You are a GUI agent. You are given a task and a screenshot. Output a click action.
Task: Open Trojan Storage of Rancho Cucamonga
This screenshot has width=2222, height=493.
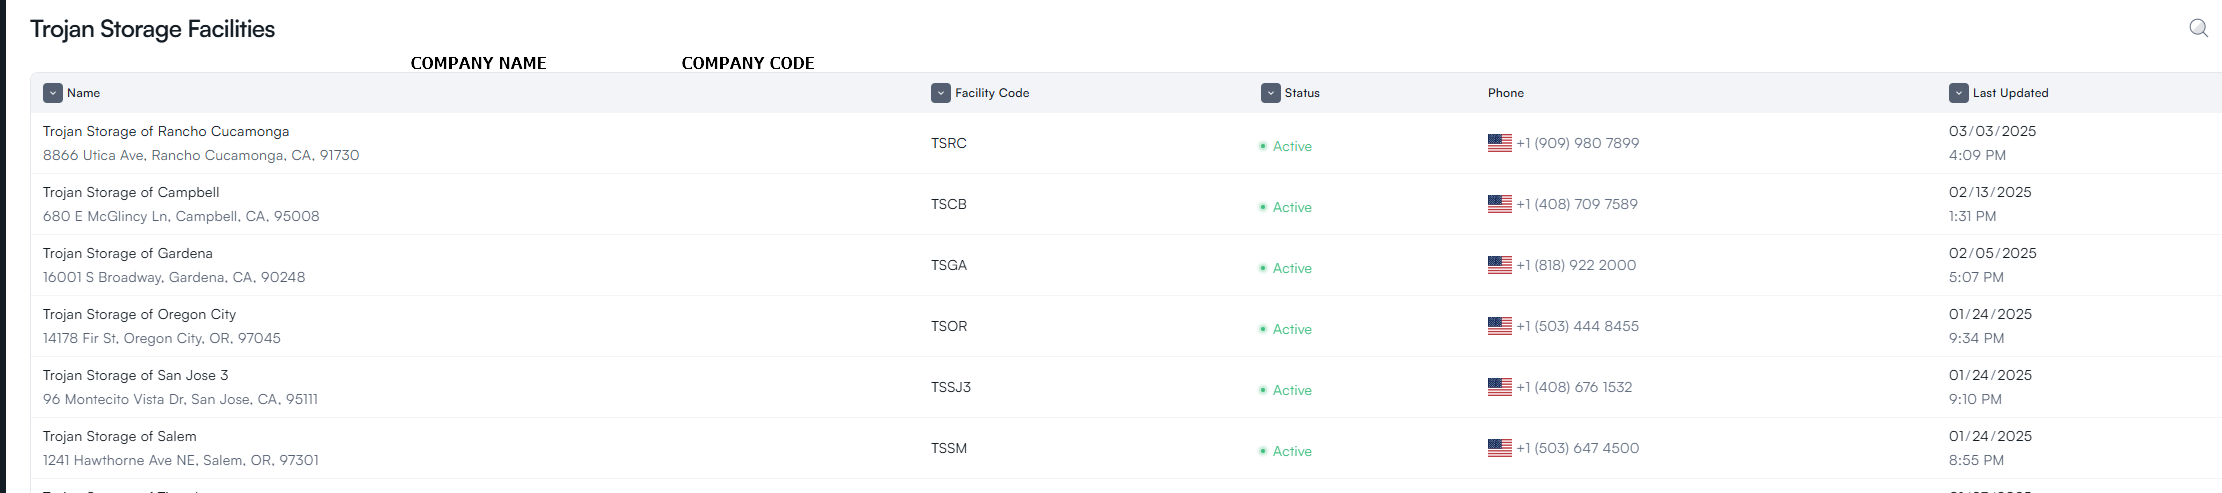[x=166, y=131]
